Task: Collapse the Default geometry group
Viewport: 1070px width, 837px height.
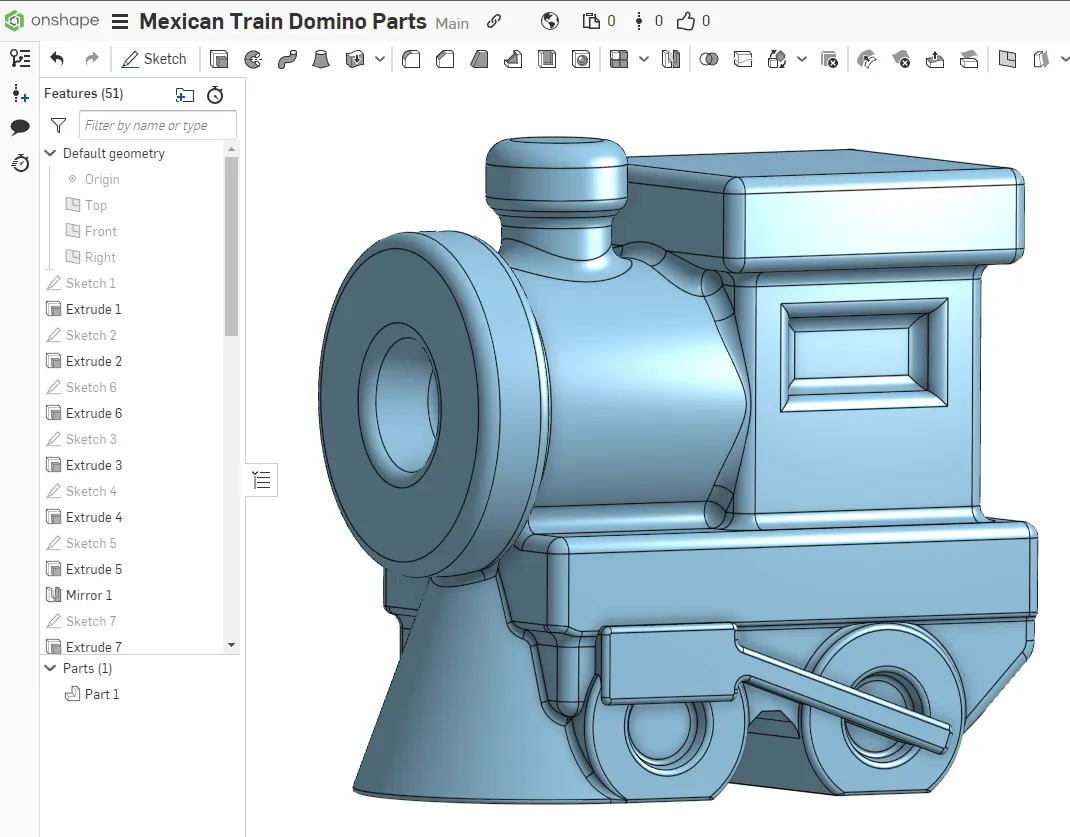Action: tap(51, 153)
